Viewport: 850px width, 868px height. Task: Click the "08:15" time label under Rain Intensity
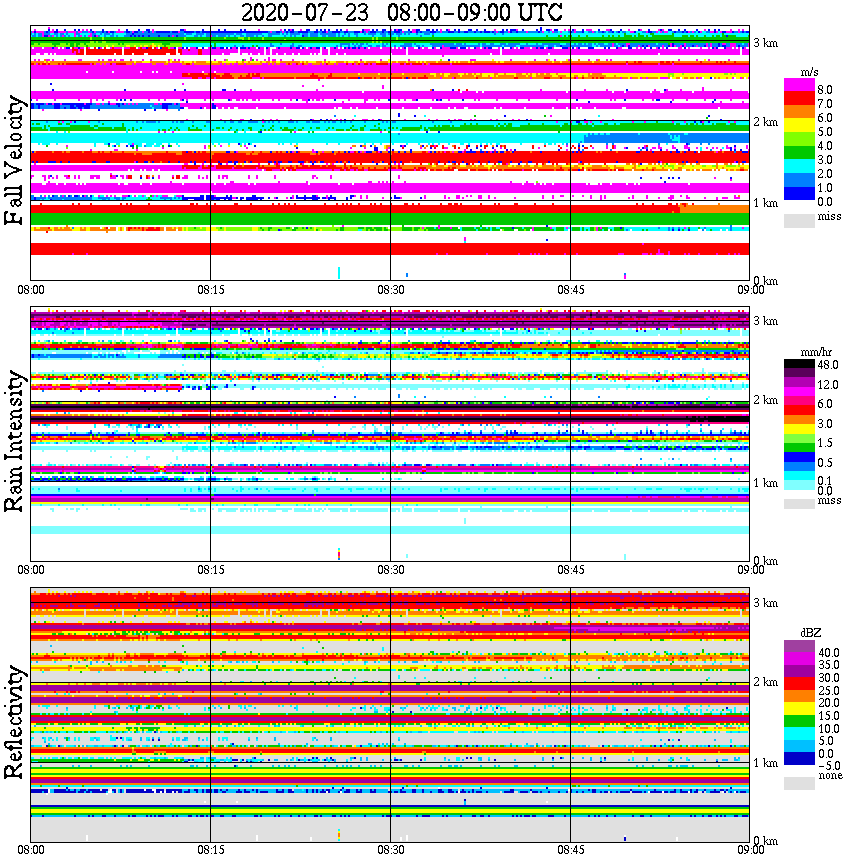click(x=211, y=570)
